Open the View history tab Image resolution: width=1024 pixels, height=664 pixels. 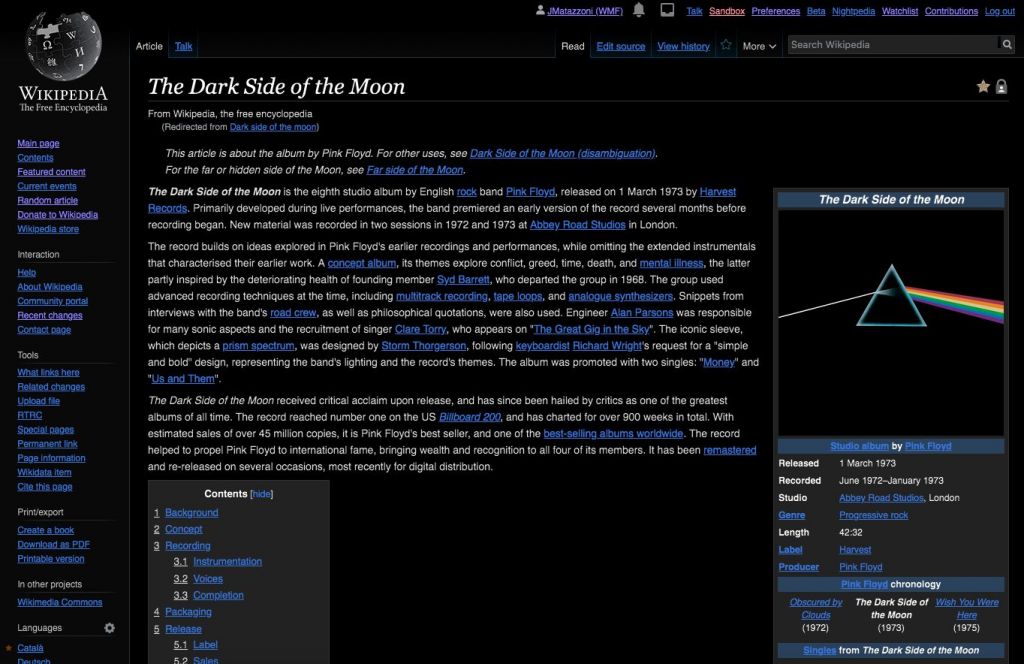point(683,46)
